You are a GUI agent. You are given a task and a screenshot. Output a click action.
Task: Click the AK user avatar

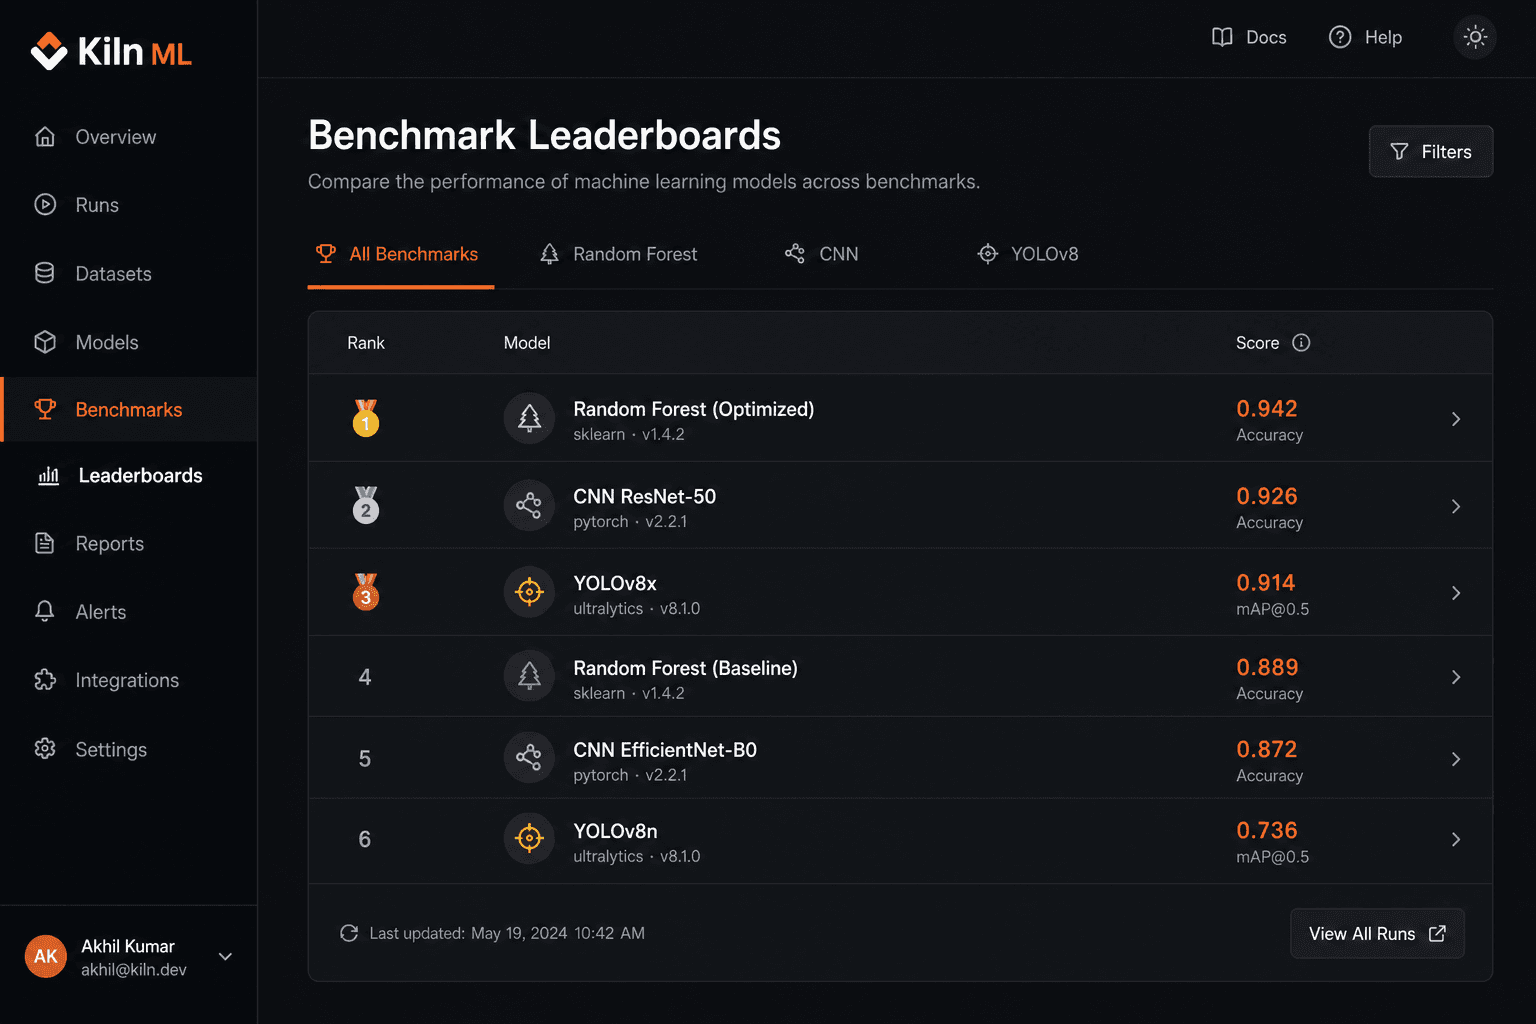click(x=46, y=956)
